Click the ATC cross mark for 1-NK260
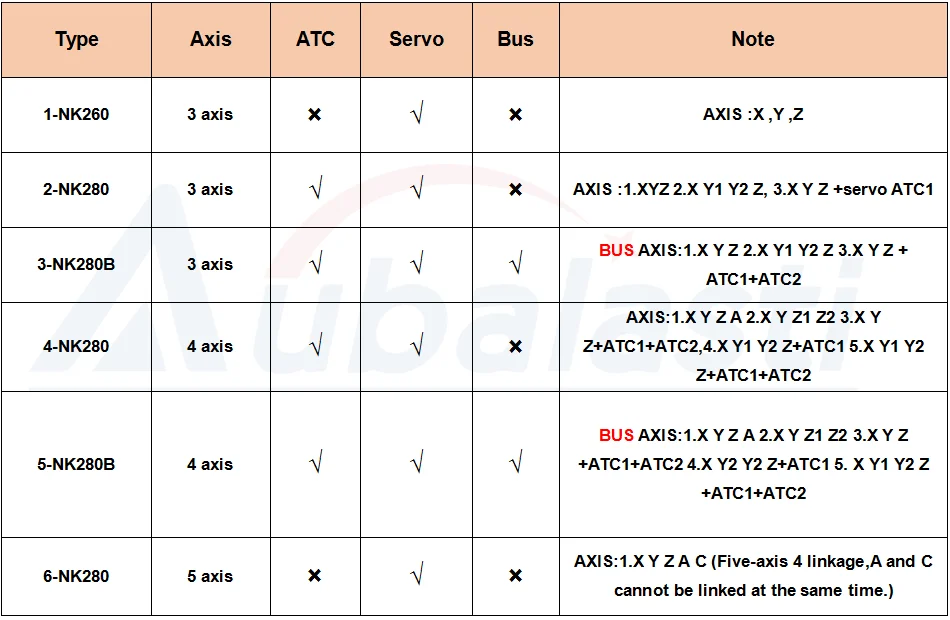This screenshot has width=950, height=620. pos(314,114)
